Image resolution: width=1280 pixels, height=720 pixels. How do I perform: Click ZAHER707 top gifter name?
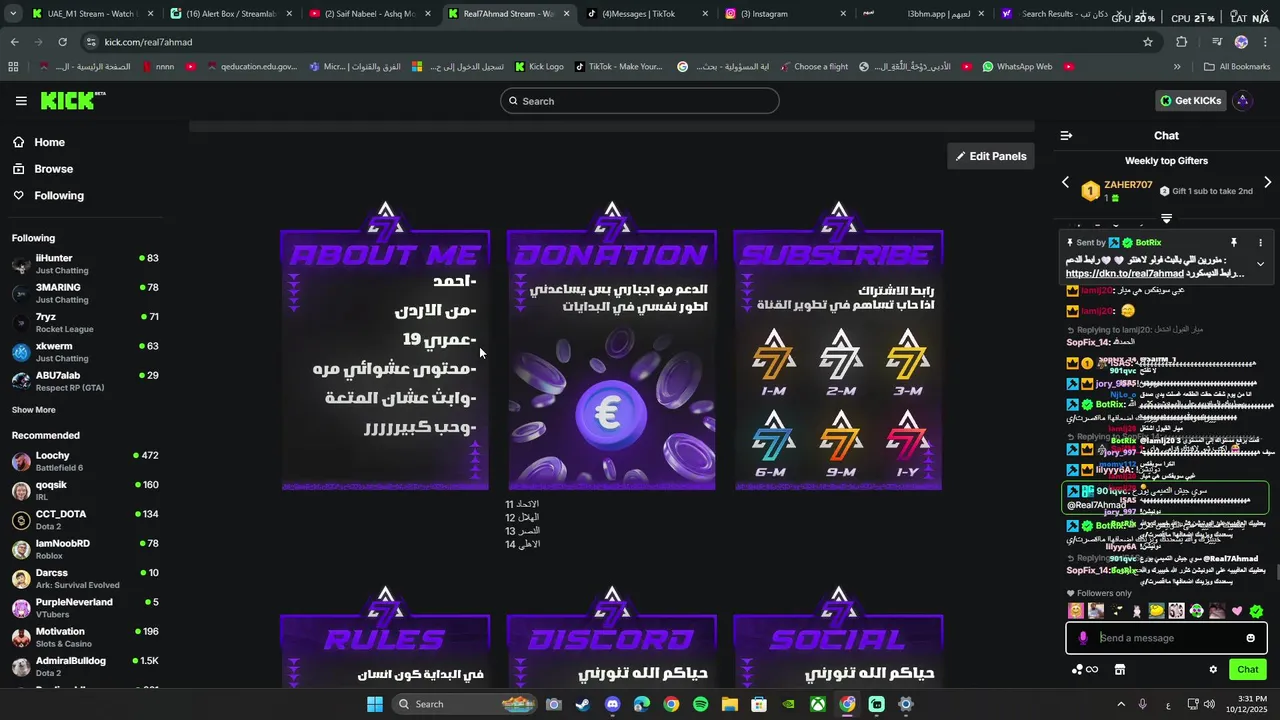tap(1128, 185)
